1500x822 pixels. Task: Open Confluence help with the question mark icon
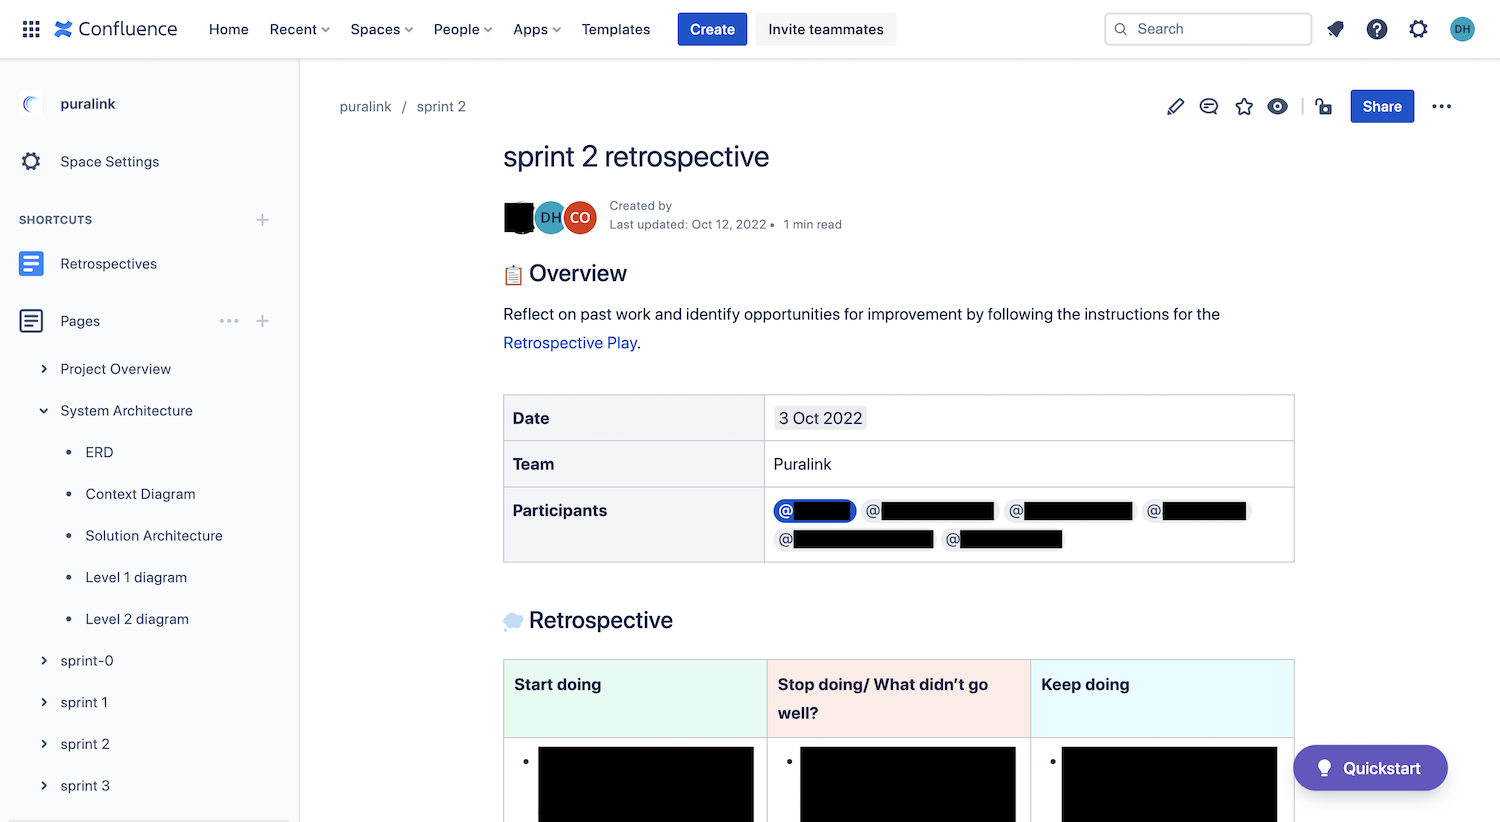coord(1377,29)
